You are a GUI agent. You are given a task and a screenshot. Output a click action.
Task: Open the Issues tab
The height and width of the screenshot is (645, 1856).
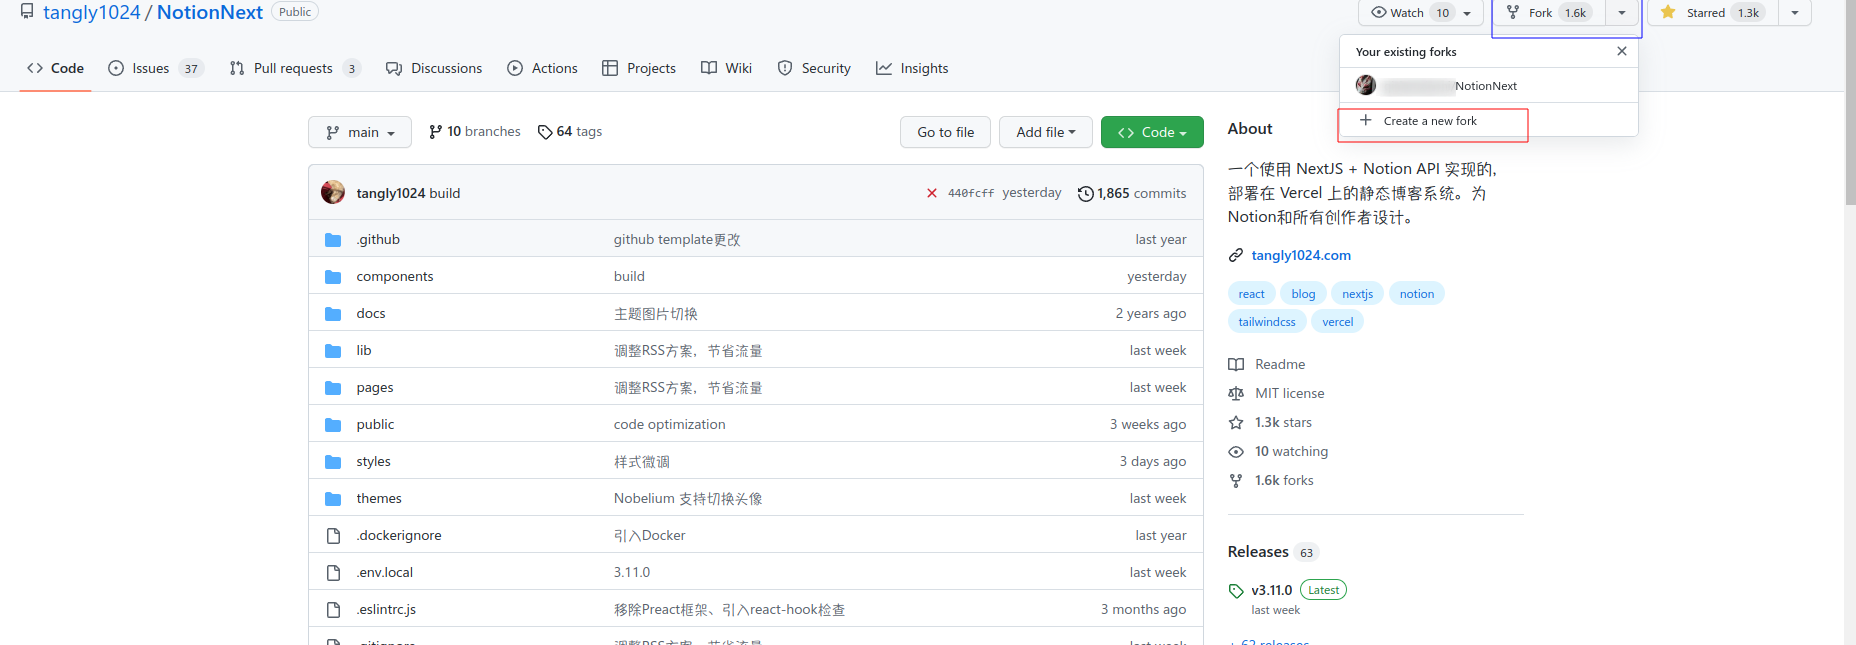pyautogui.click(x=155, y=68)
